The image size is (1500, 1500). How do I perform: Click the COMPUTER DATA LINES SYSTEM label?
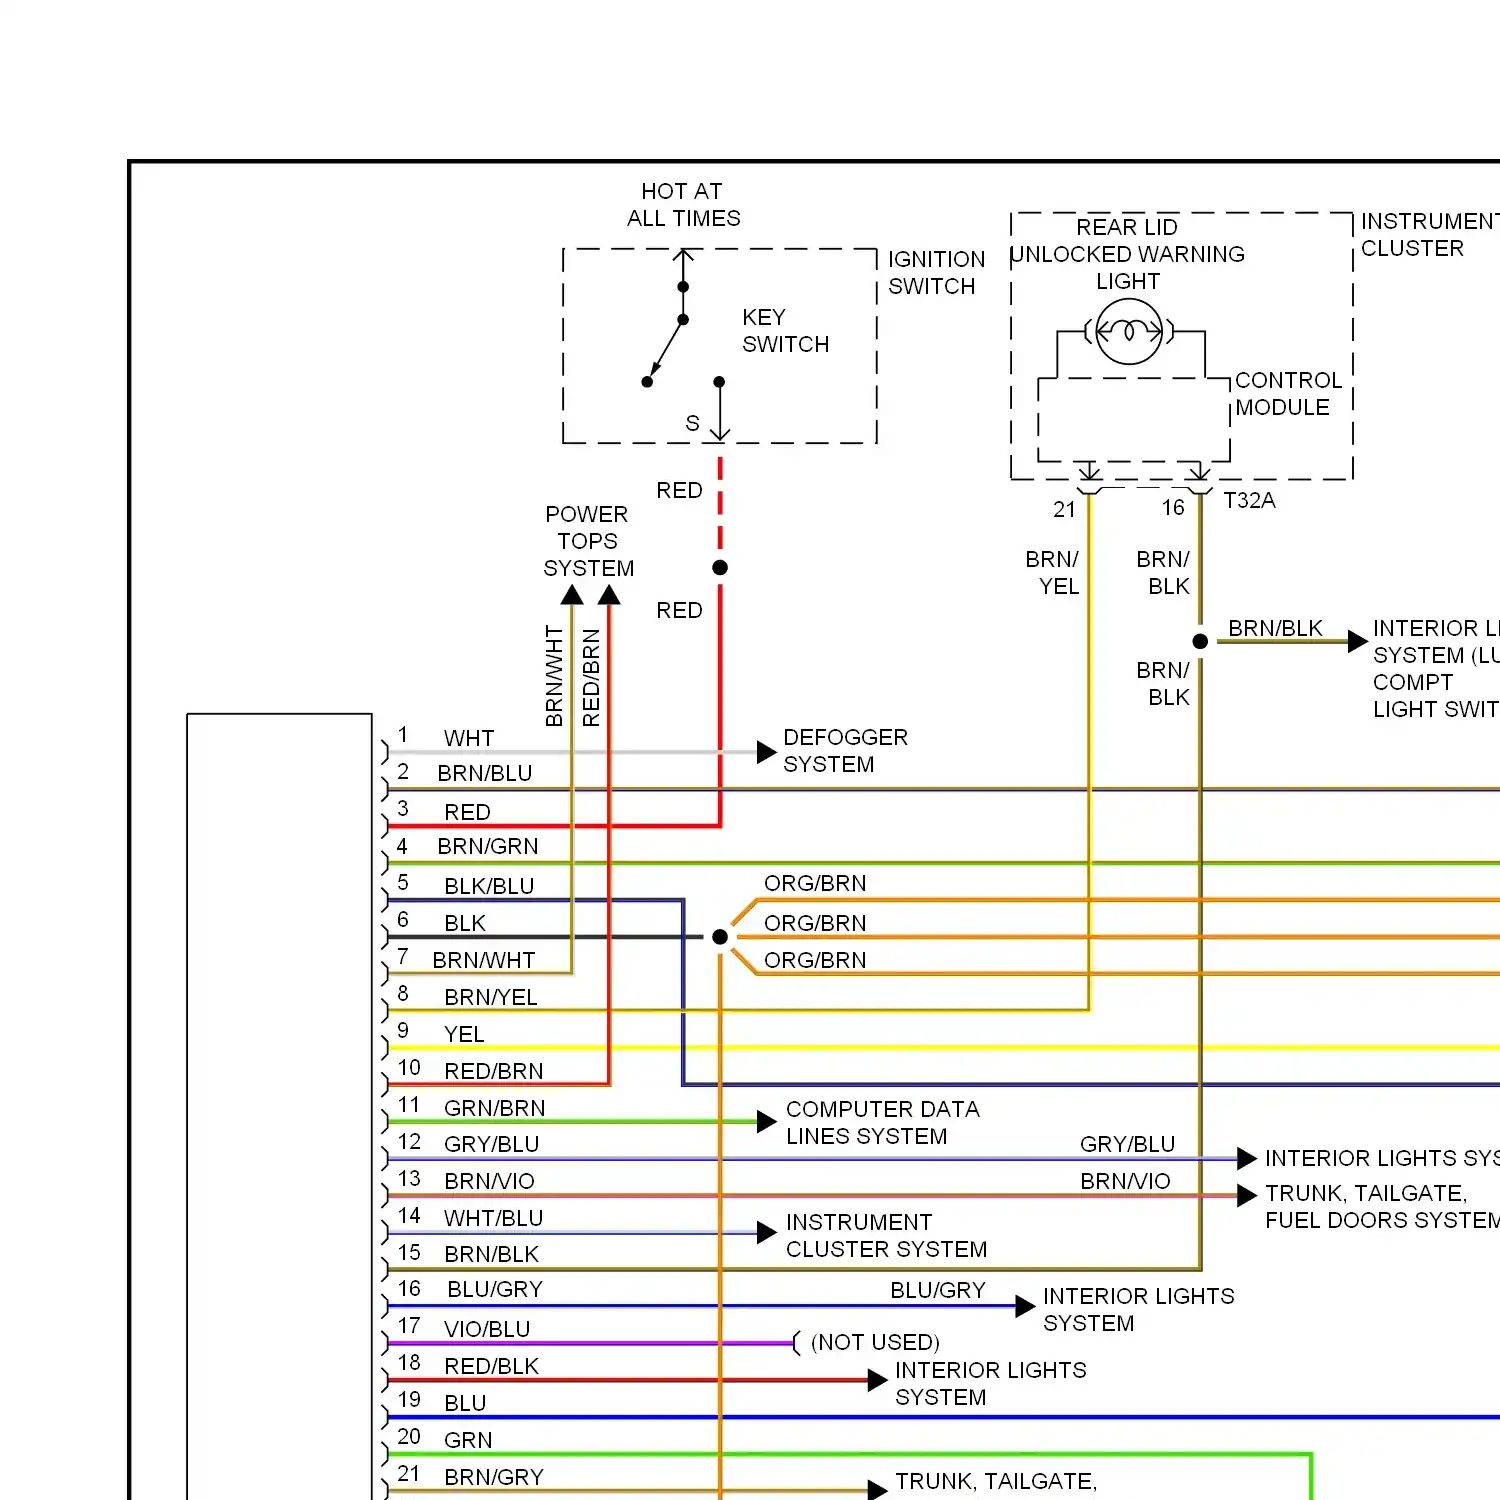pos(883,1123)
